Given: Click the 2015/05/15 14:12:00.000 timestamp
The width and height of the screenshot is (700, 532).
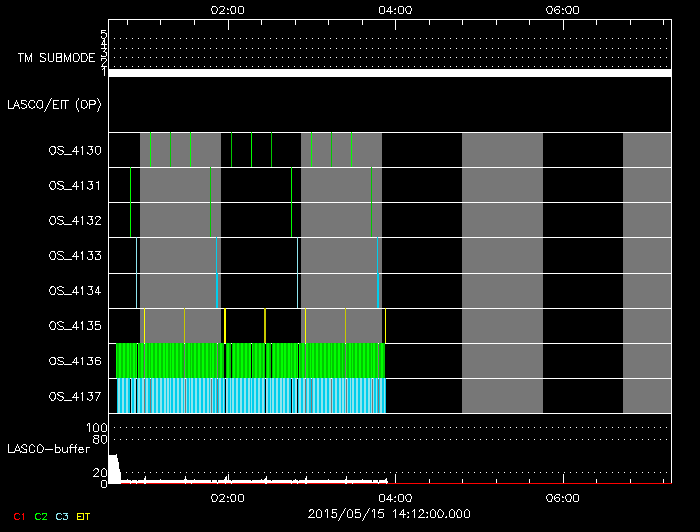Looking at the screenshot, I should (389, 514).
